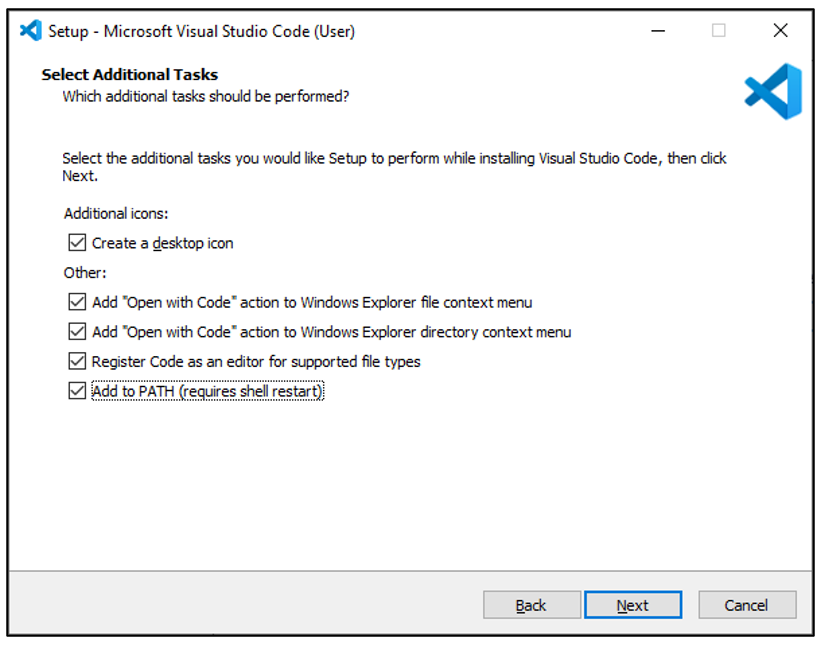Close the Setup window

point(780,31)
